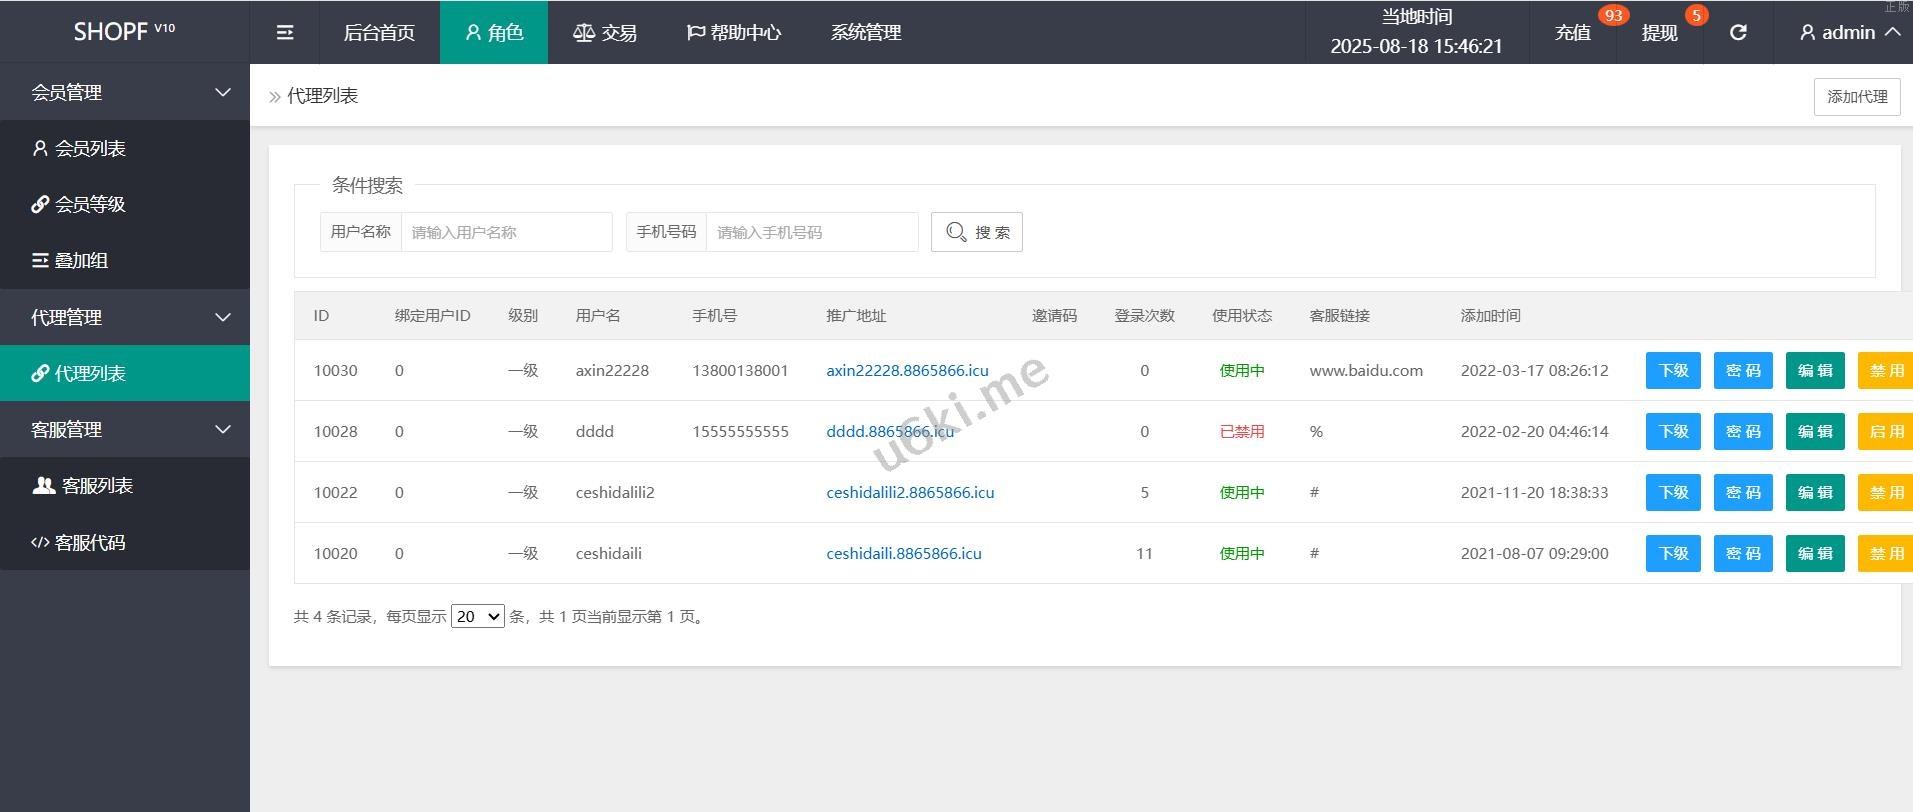Image resolution: width=1913 pixels, height=812 pixels.
Task: Open the help center top menu
Action: pyautogui.click(x=734, y=33)
